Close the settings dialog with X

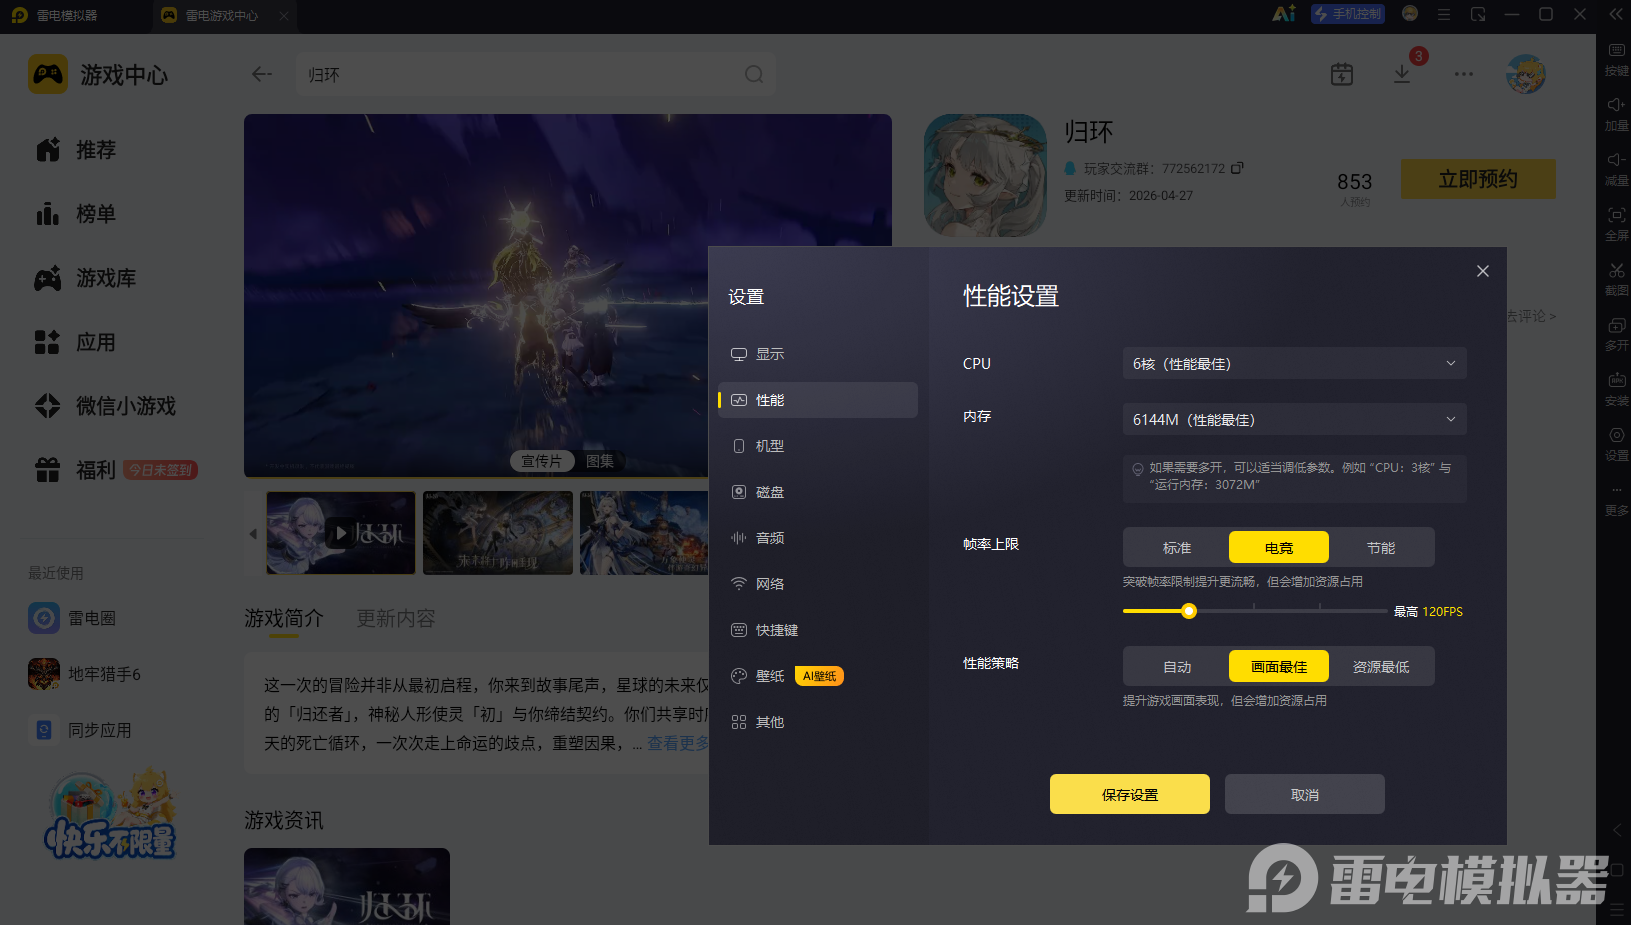(1483, 271)
